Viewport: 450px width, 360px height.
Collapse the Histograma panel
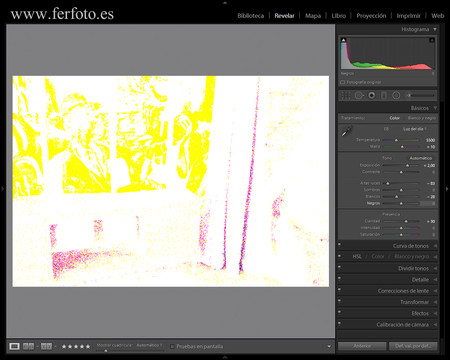click(435, 29)
